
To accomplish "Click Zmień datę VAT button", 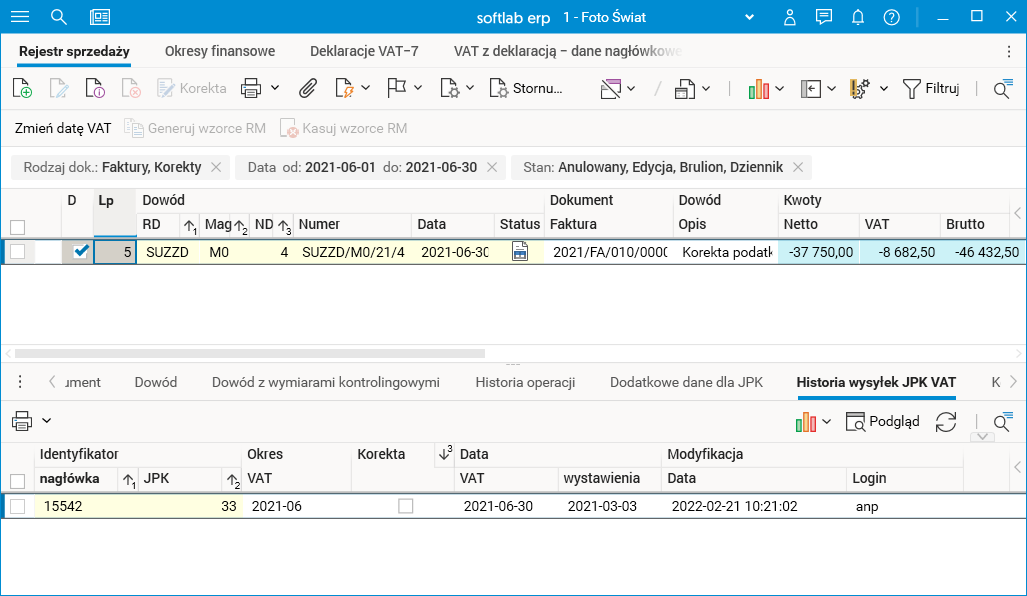I will (63, 128).
